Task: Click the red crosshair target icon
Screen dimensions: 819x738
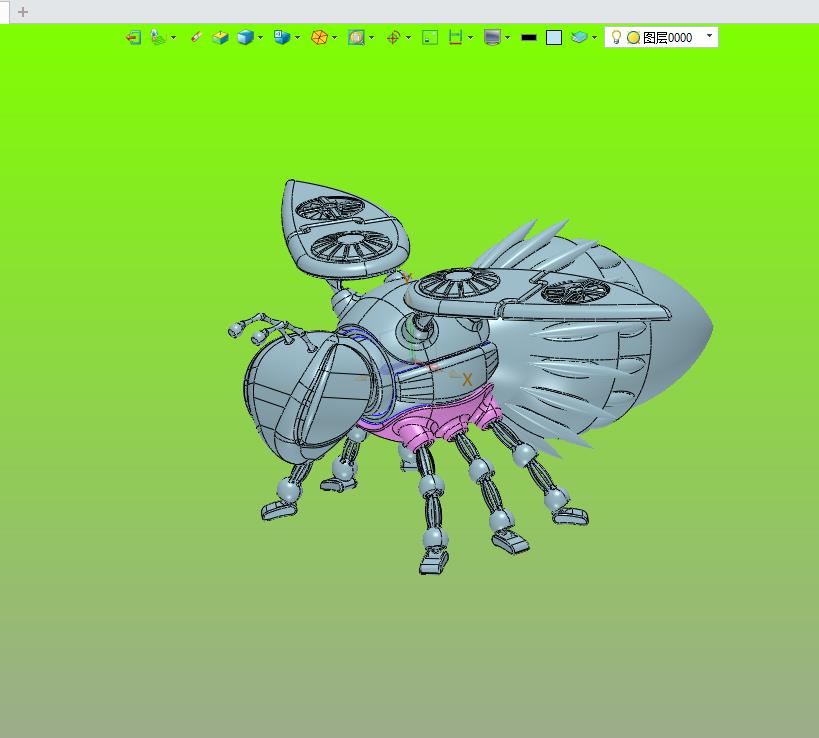Action: (393, 38)
